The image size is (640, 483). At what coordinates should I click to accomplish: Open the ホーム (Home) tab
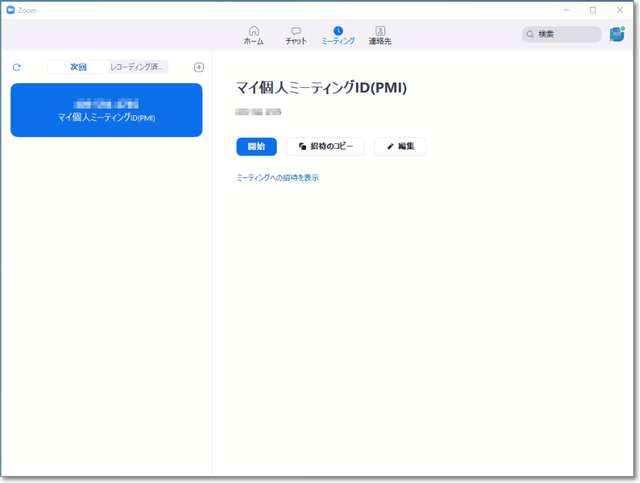[254, 36]
